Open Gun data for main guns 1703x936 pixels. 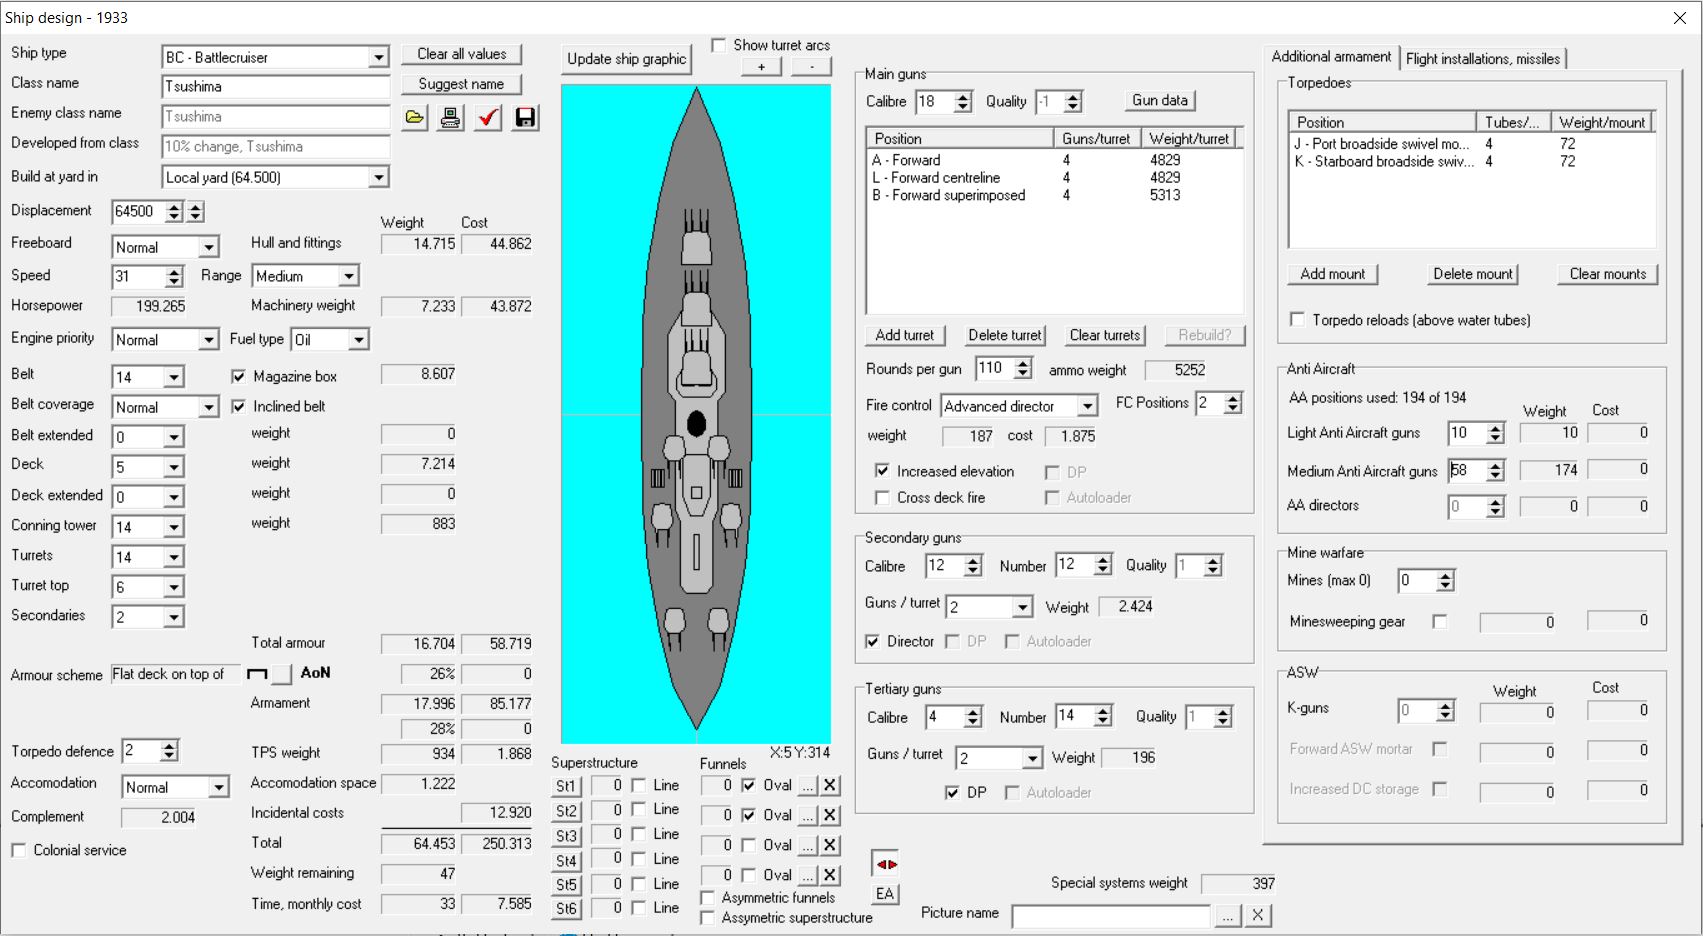pyautogui.click(x=1160, y=101)
